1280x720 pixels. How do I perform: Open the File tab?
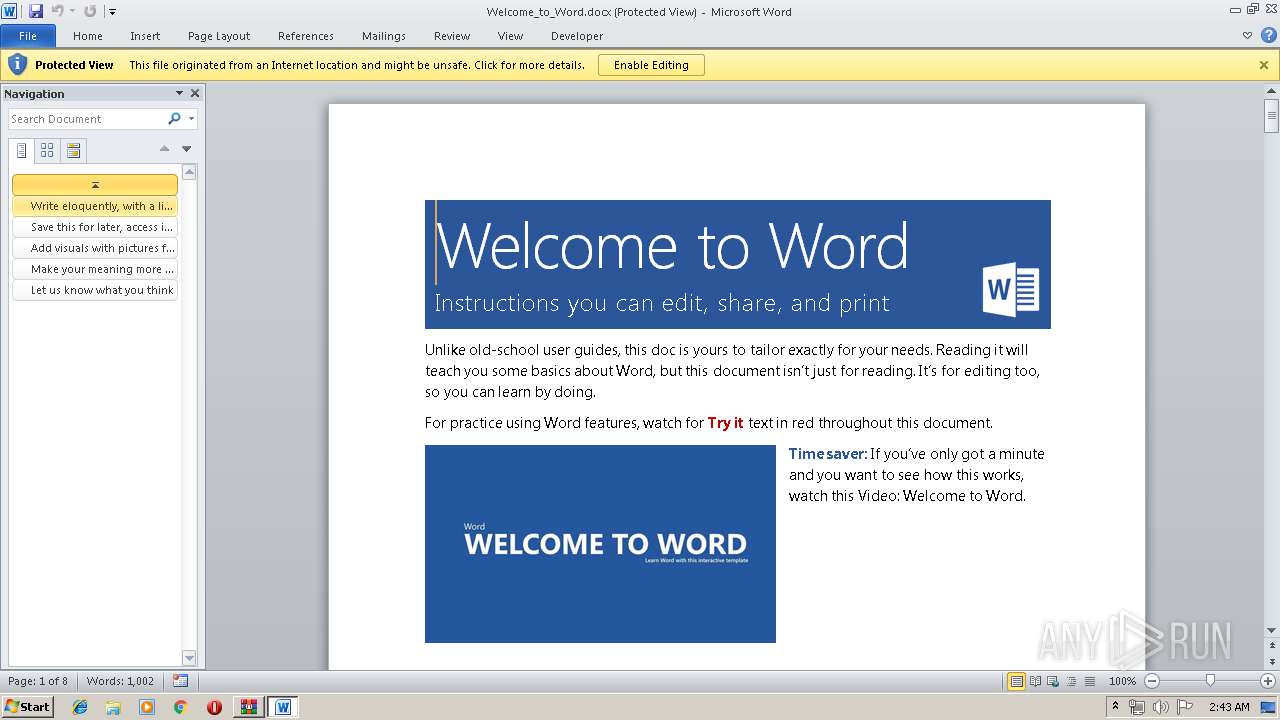28,36
